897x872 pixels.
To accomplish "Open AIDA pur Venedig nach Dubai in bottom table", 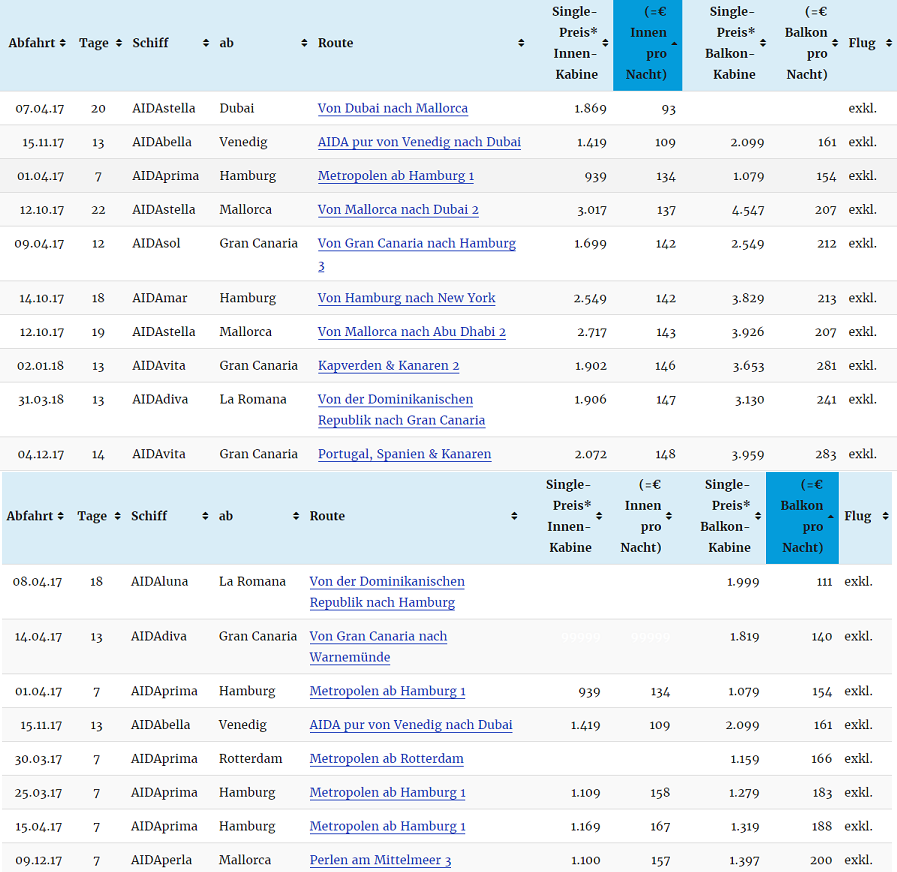I will (411, 726).
